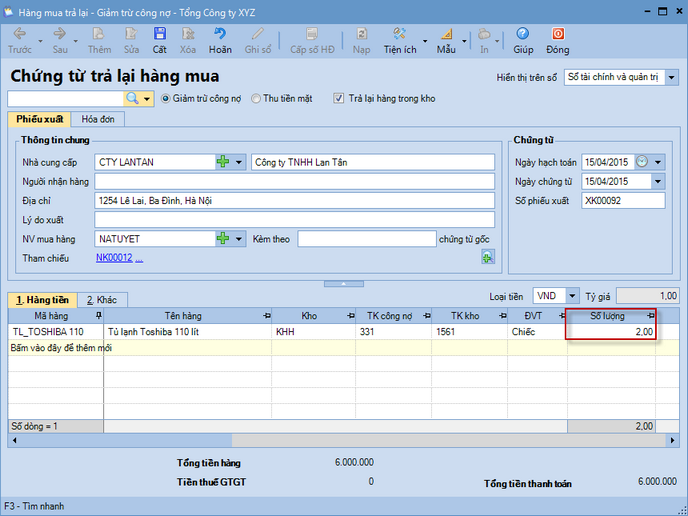Viewport: 688px width, 516px height.
Task: Add an employee with the NV mua hàng plus icon
Action: point(223,239)
